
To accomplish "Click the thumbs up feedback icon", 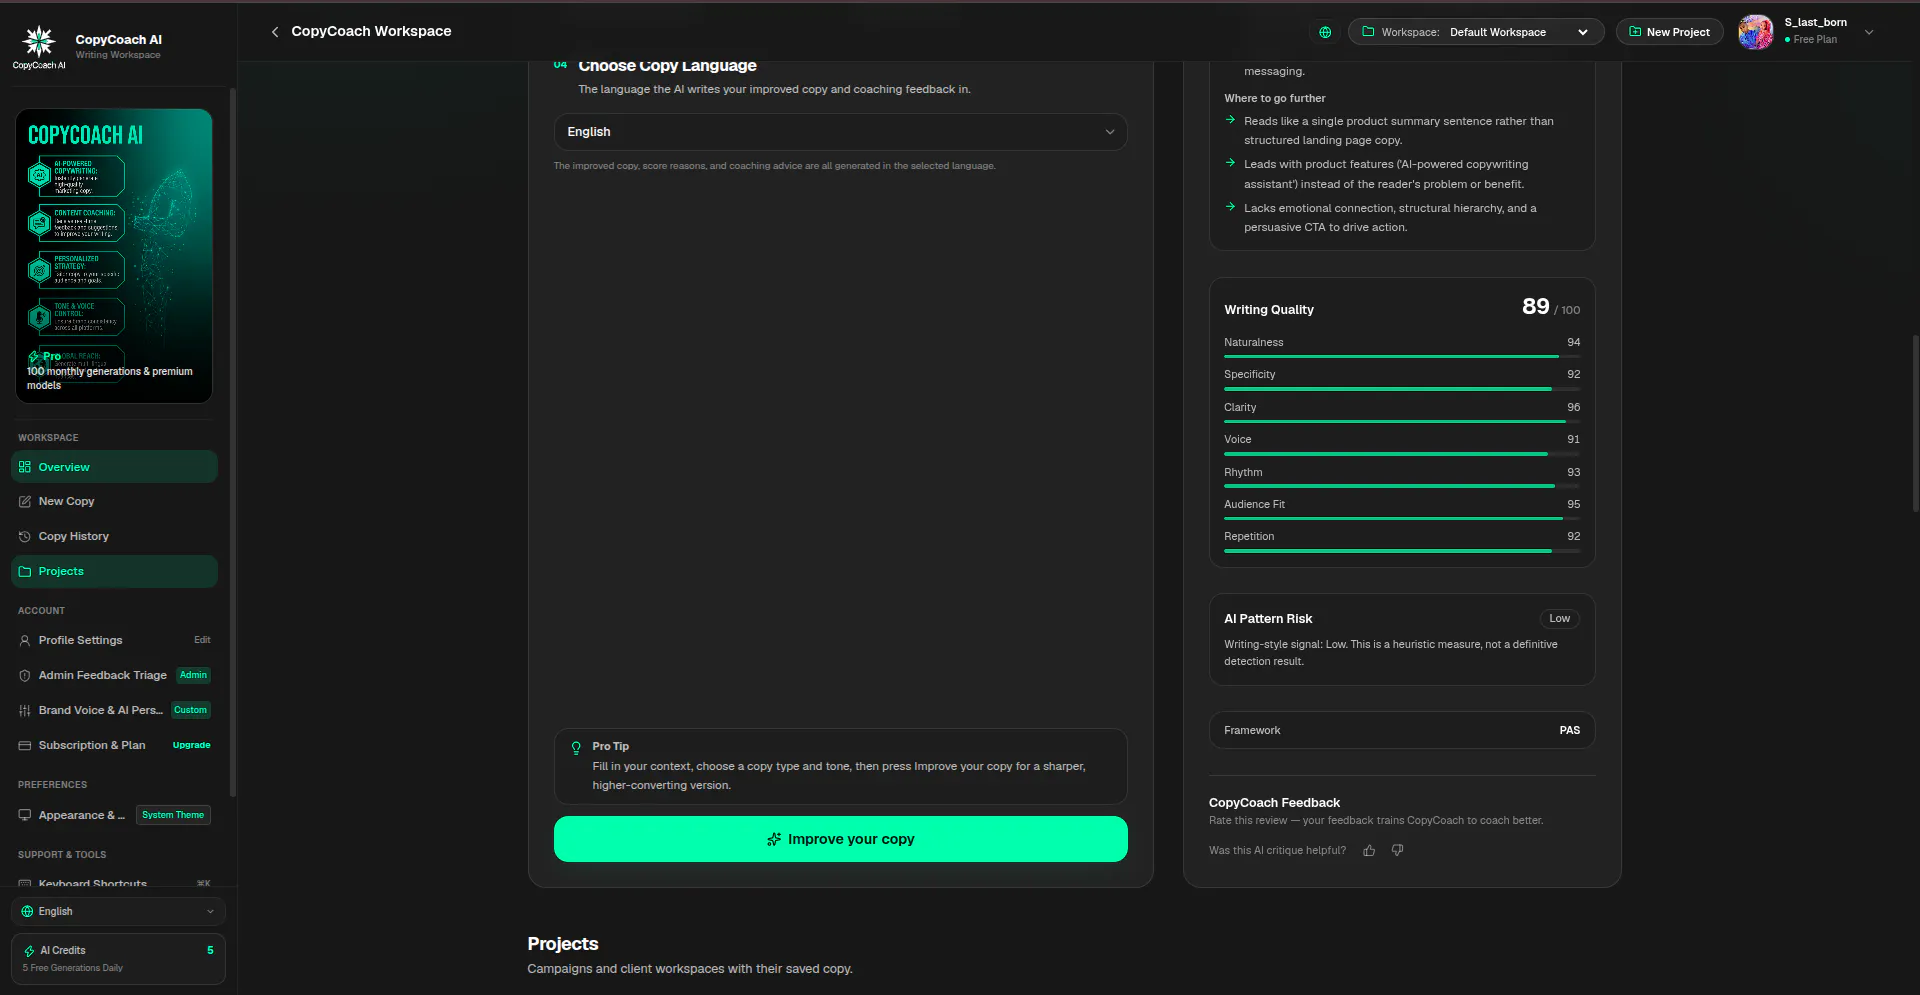I will click(x=1369, y=851).
